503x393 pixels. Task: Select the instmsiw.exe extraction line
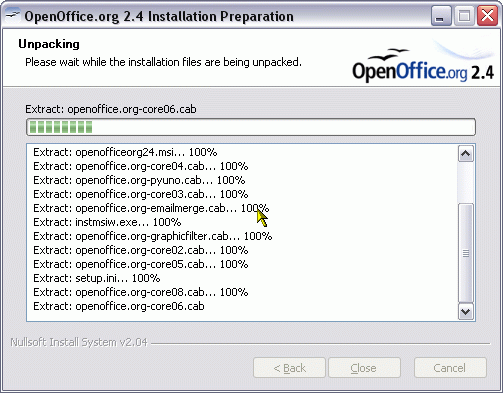coord(107,222)
